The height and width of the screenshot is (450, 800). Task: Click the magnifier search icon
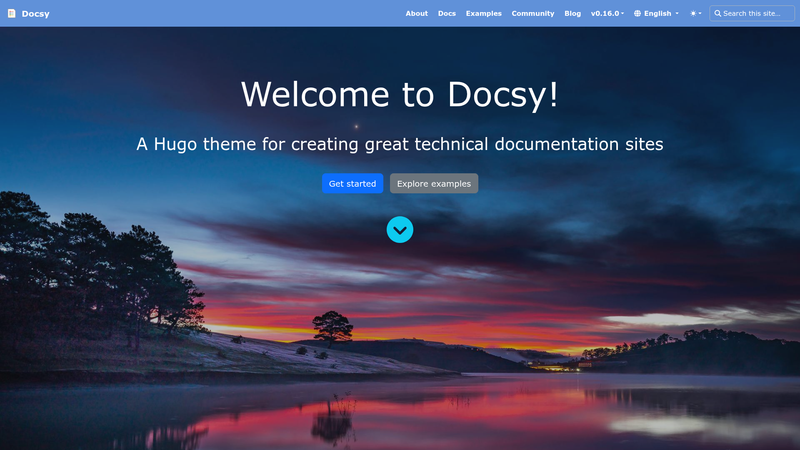tap(717, 13)
